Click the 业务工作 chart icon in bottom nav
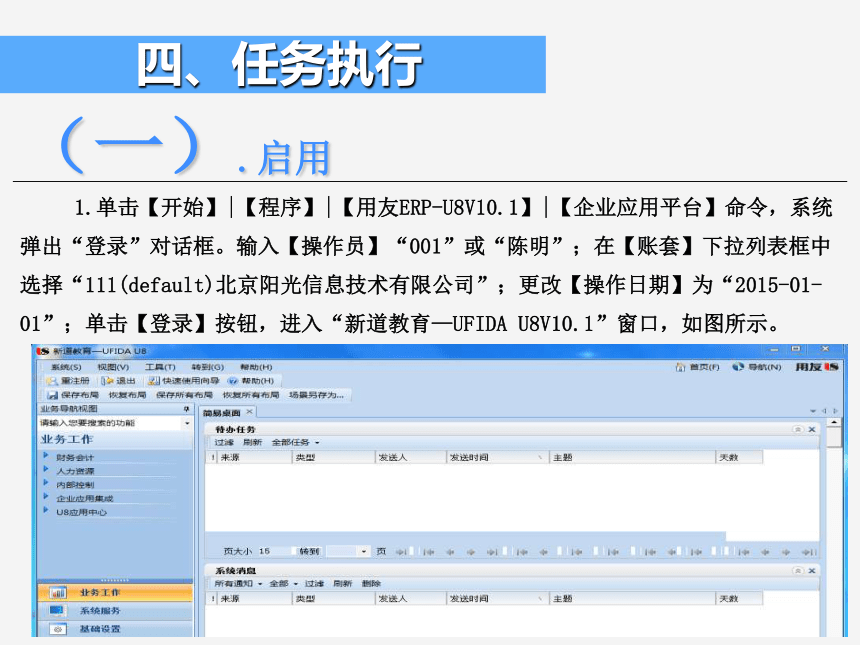This screenshot has height=645, width=860. tap(58, 593)
